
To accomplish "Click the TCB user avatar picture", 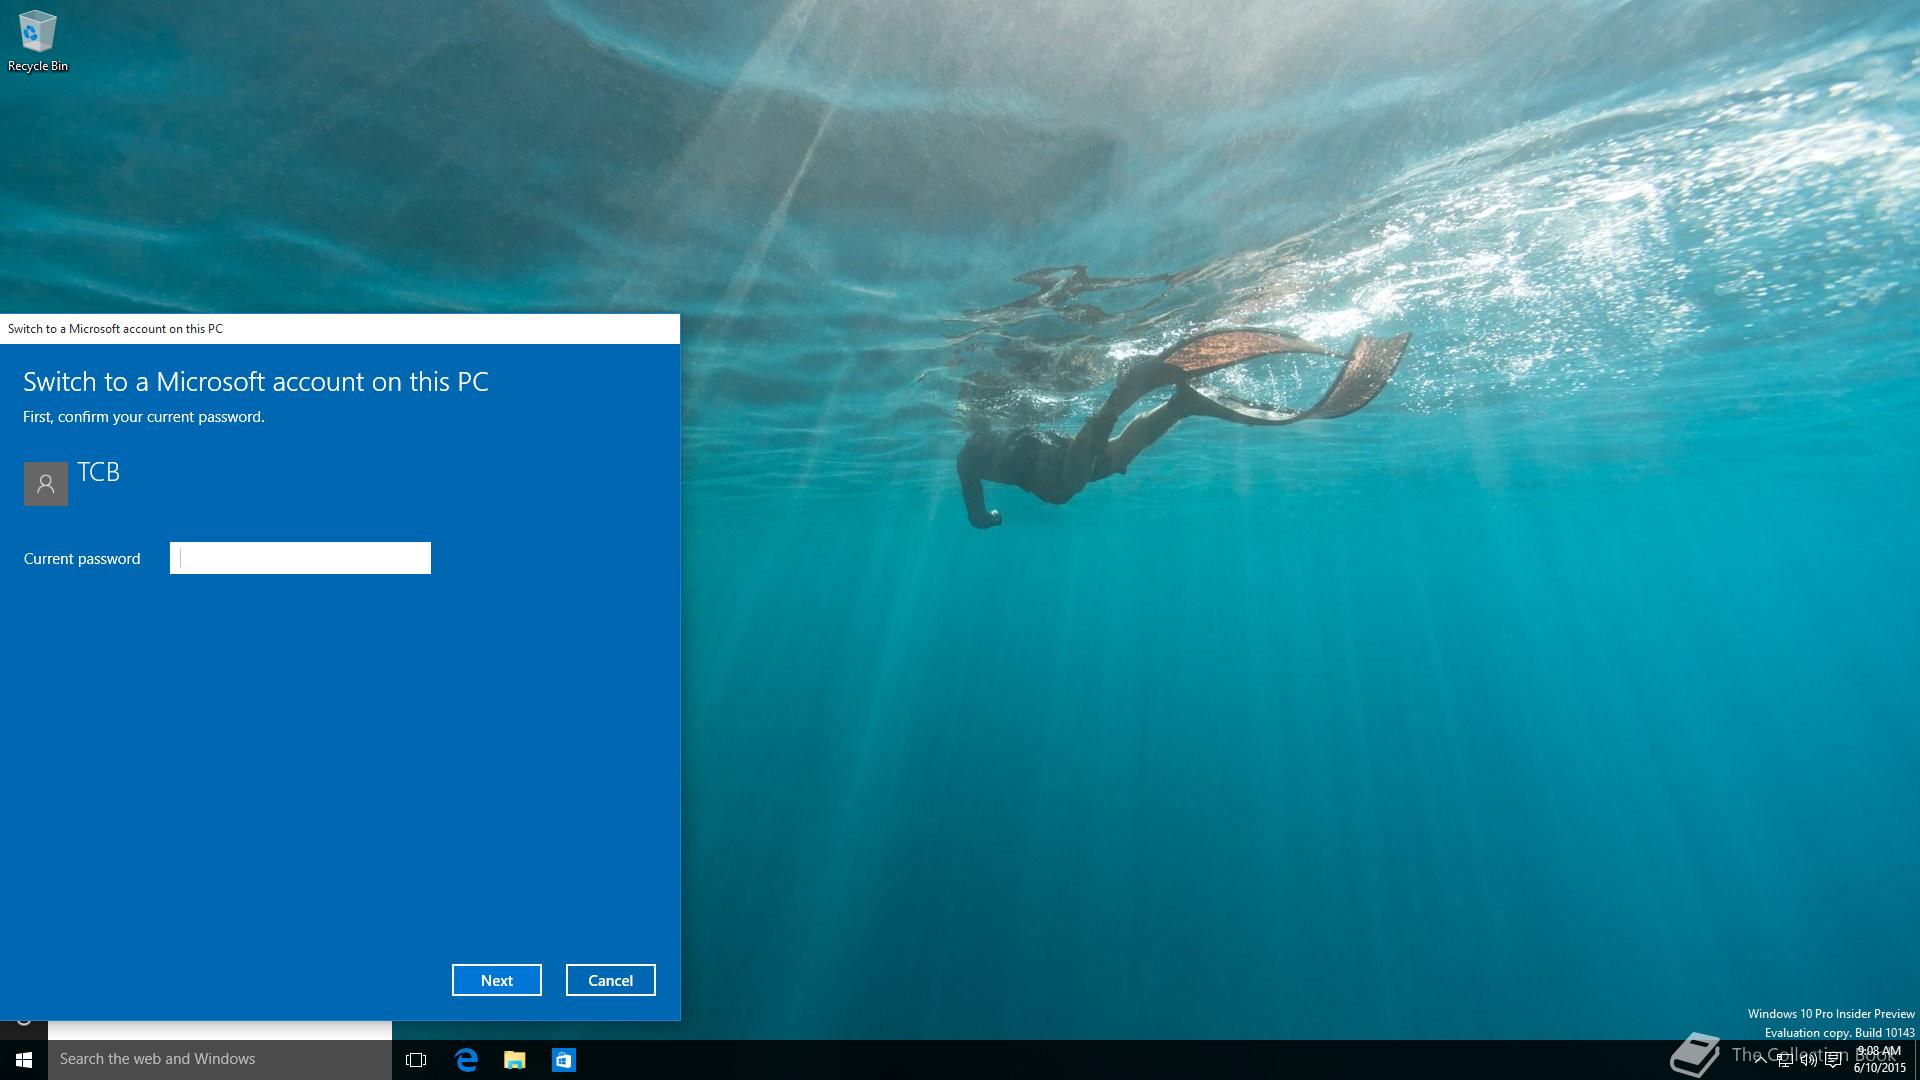I will (46, 484).
